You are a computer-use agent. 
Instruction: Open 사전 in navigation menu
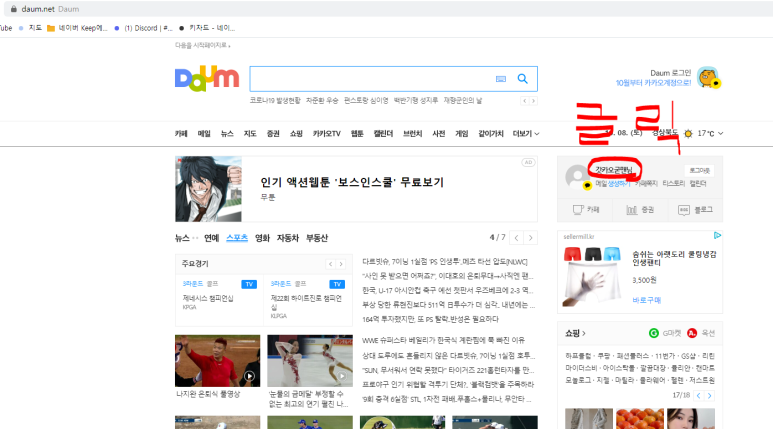[x=439, y=134]
